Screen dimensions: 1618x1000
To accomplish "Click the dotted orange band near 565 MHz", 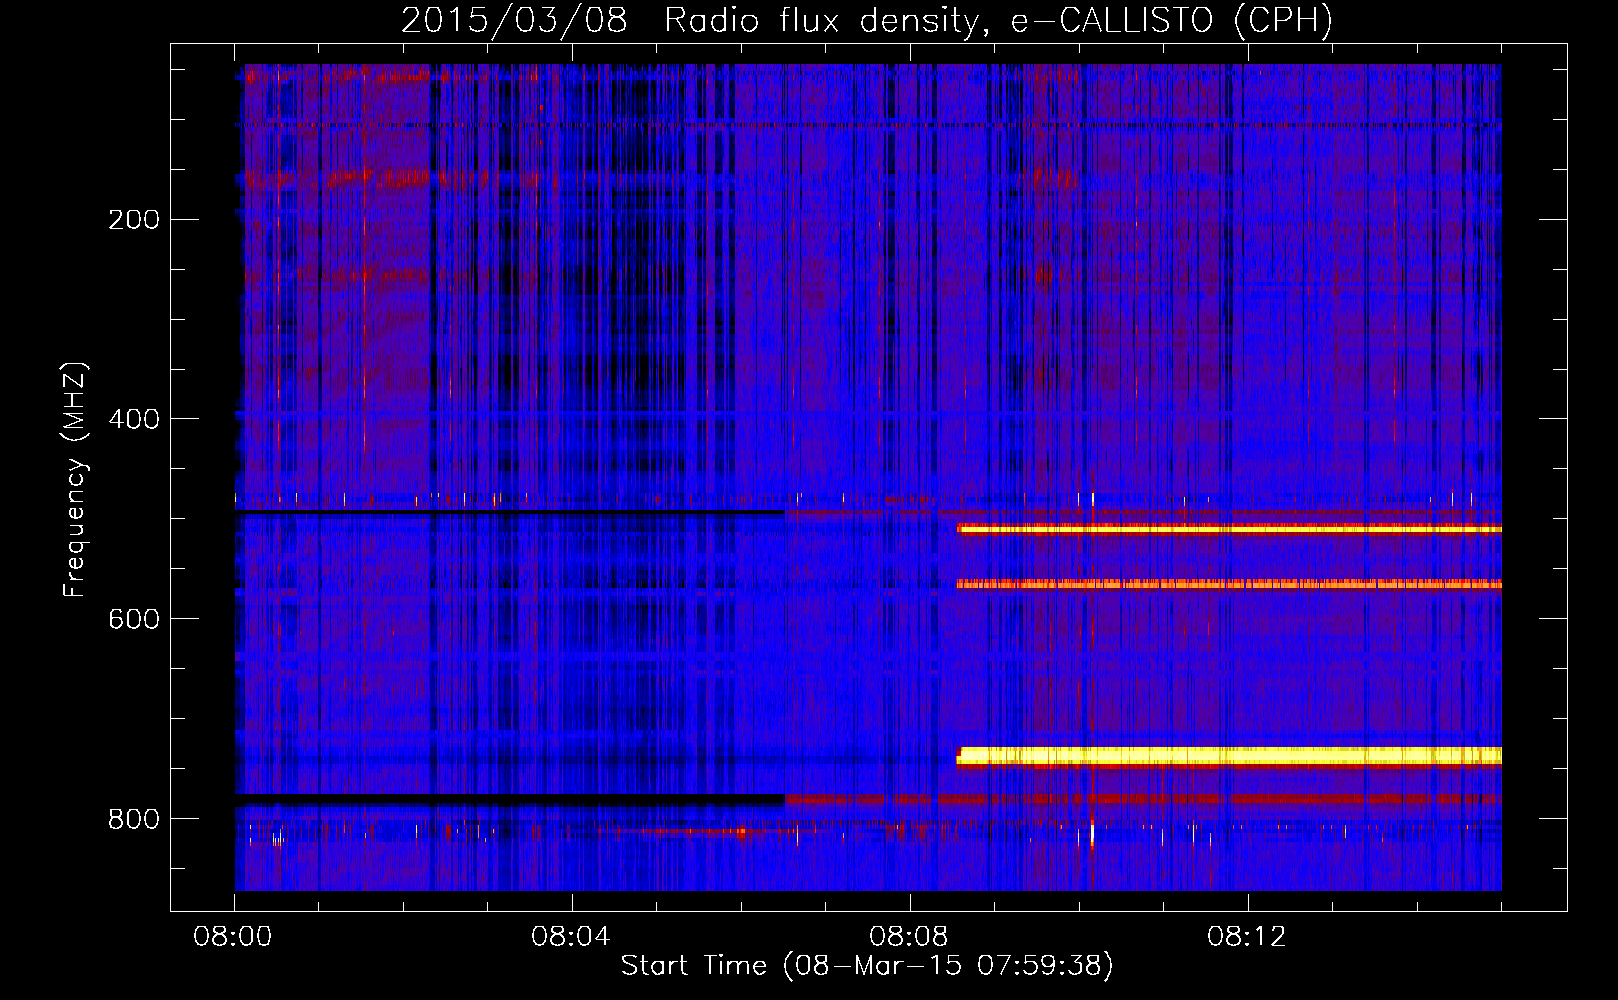I will (x=1229, y=584).
